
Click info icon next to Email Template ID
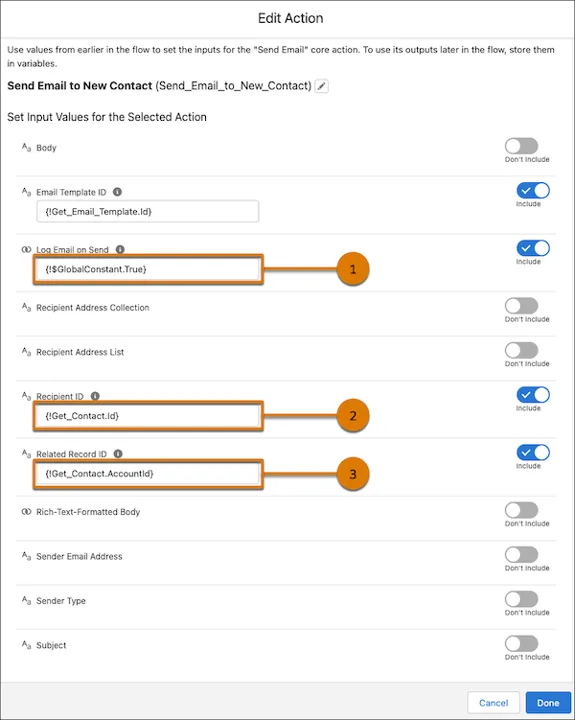click(x=118, y=192)
